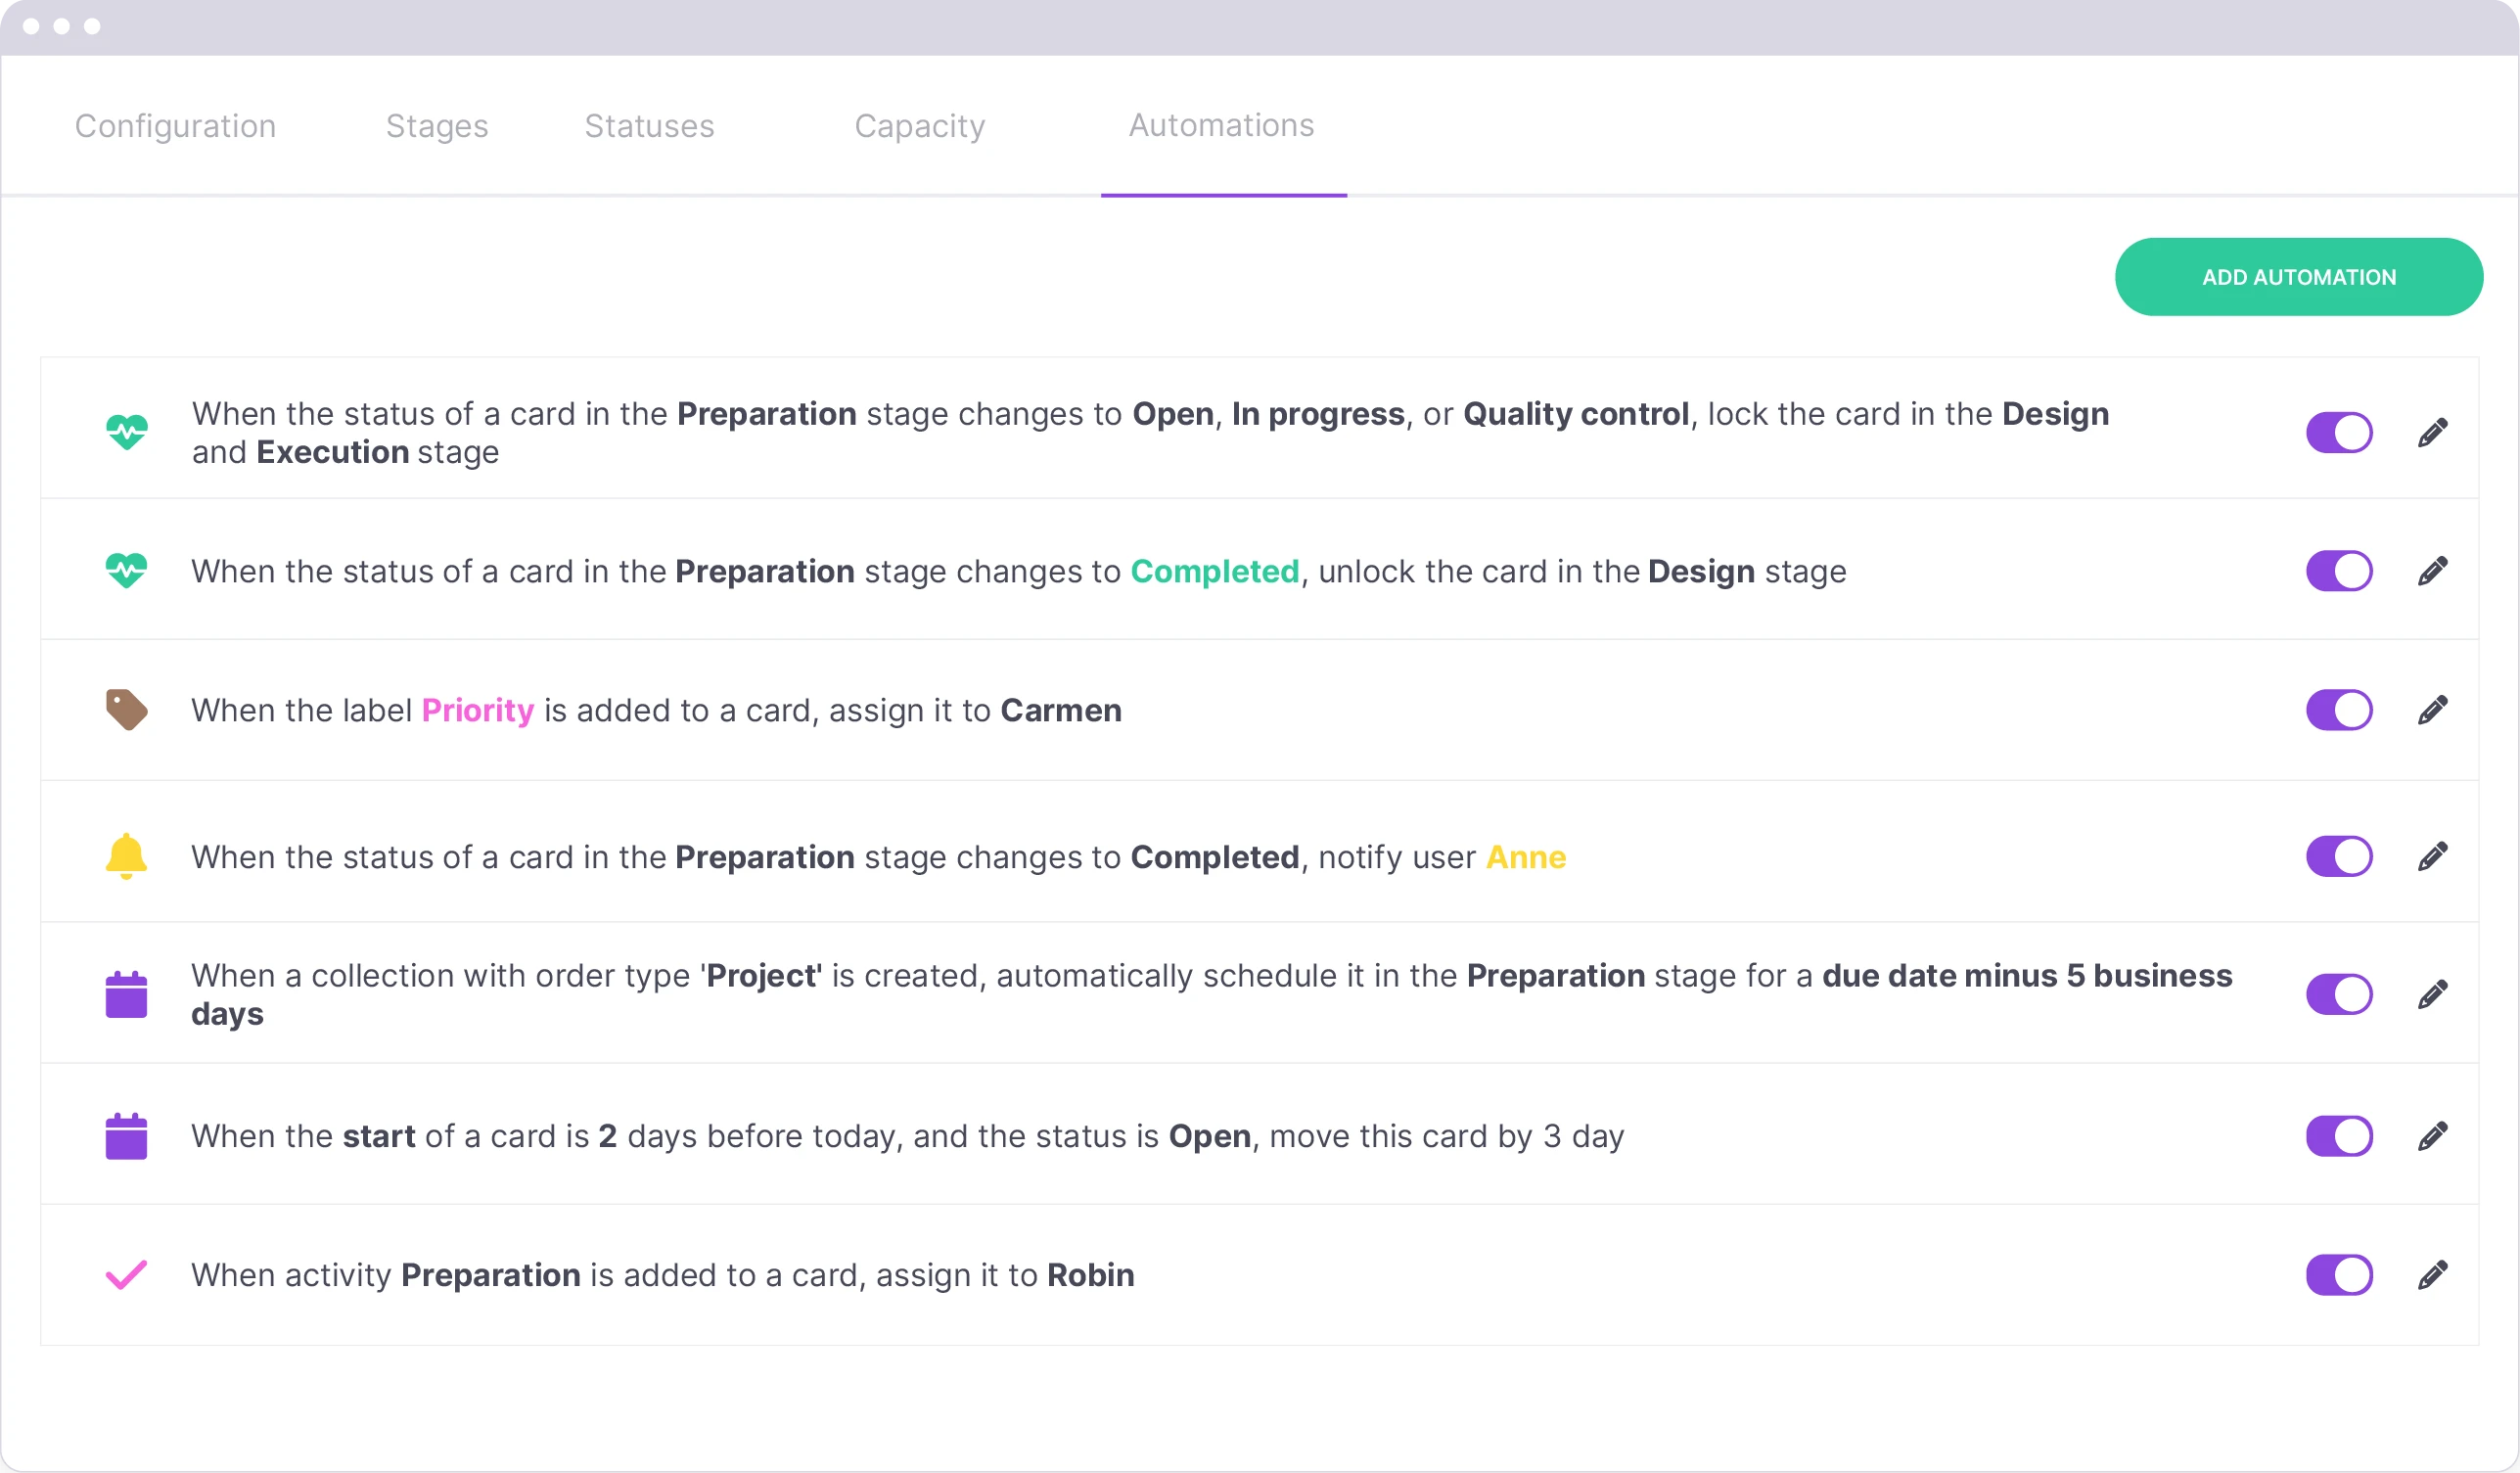Disable the assign-to-Carmen automation

click(x=2339, y=709)
